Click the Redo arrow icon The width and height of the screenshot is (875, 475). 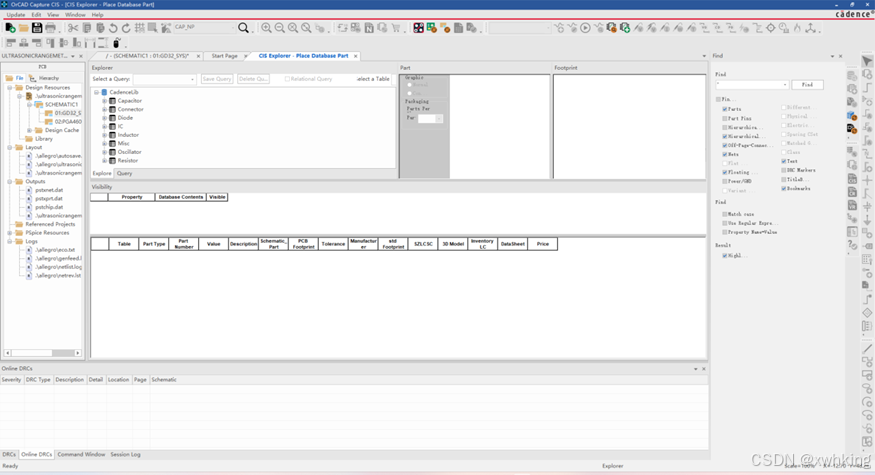(126, 28)
